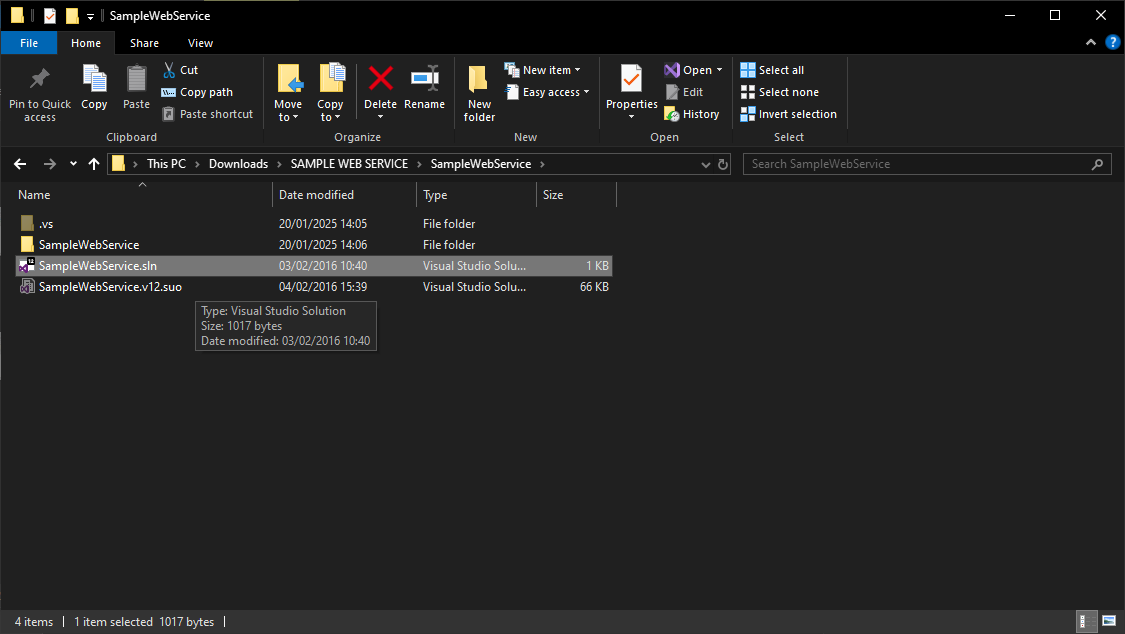Open Customize Quick Access Toolbar dropdown

coord(90,16)
